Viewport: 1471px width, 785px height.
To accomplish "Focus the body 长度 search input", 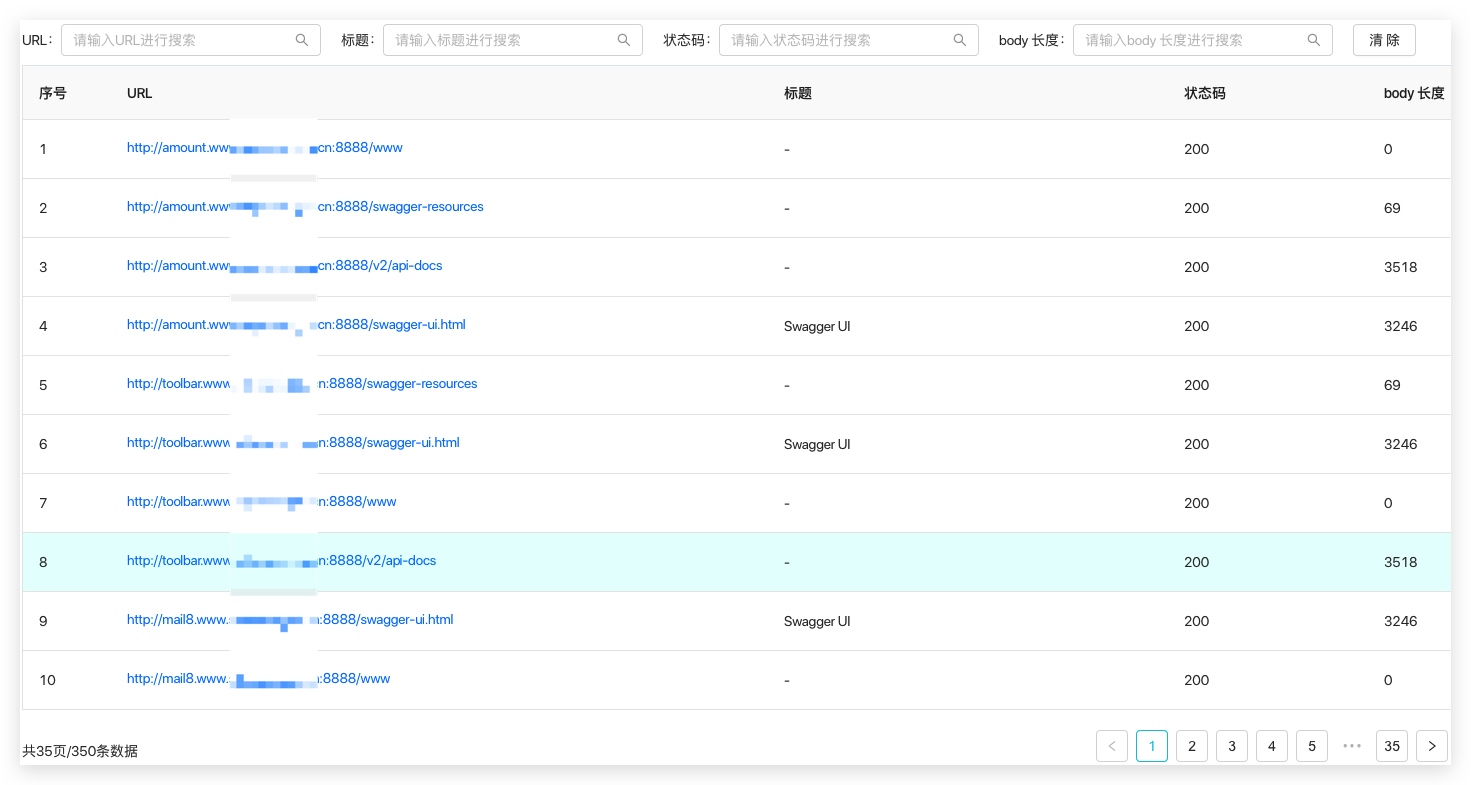I will [1203, 40].
